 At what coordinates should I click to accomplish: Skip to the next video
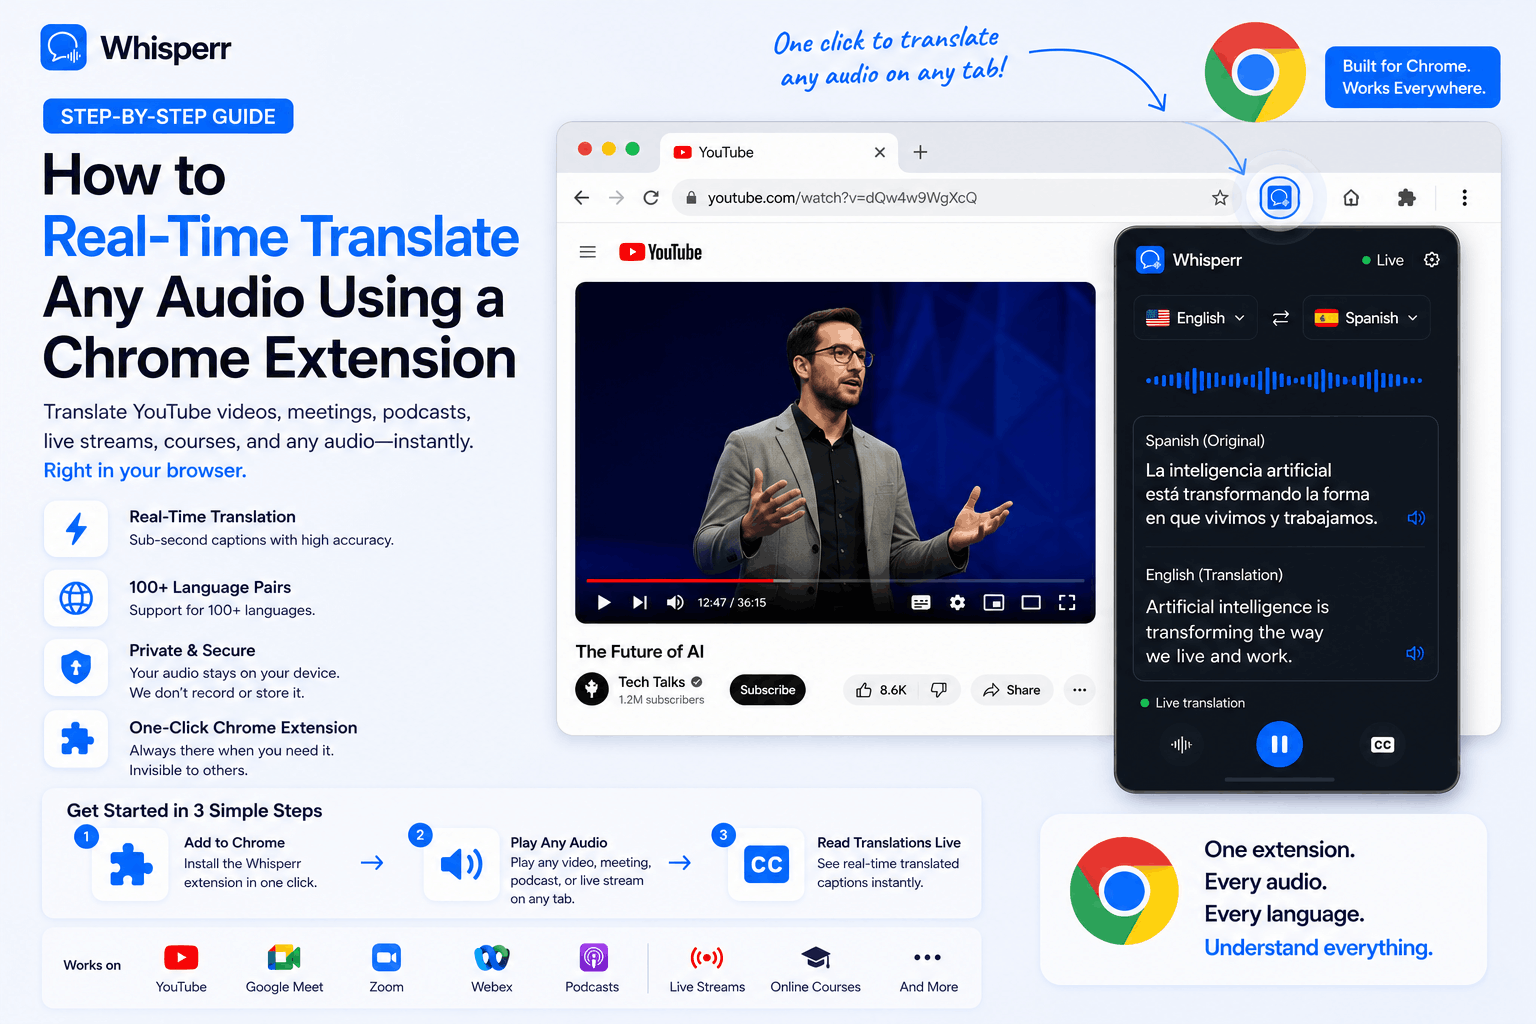[x=640, y=602]
